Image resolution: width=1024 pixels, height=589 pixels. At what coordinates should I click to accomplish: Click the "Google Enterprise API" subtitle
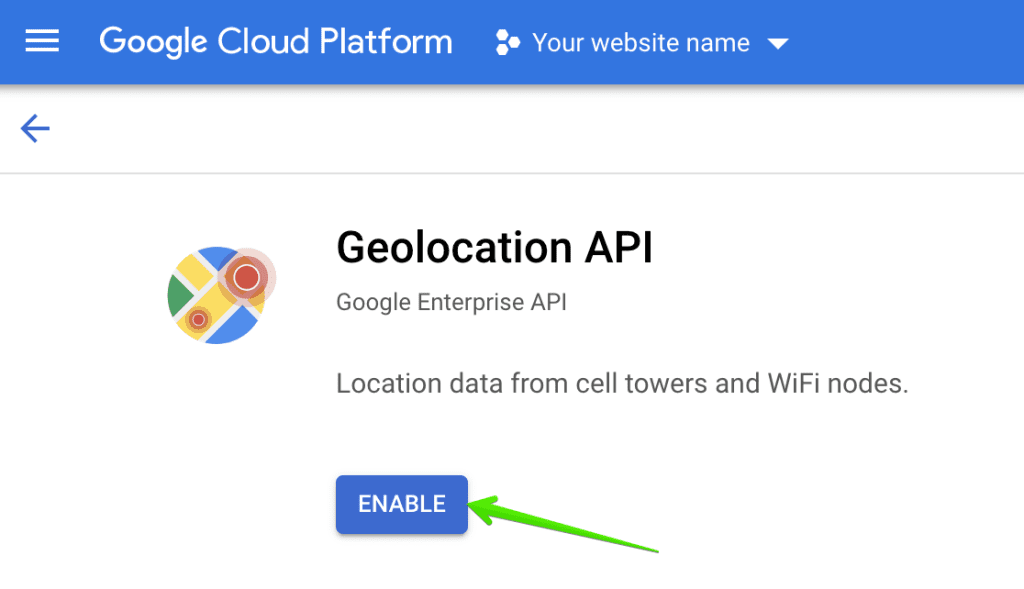[x=451, y=301]
